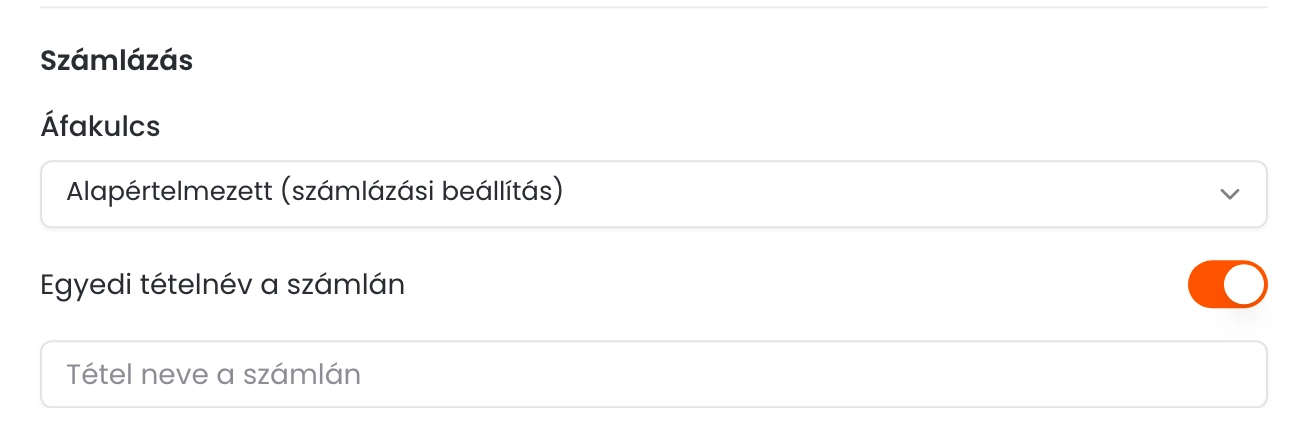This screenshot has width=1308, height=448.
Task: Click the divider line above Számlázás
Action: (654, 7)
